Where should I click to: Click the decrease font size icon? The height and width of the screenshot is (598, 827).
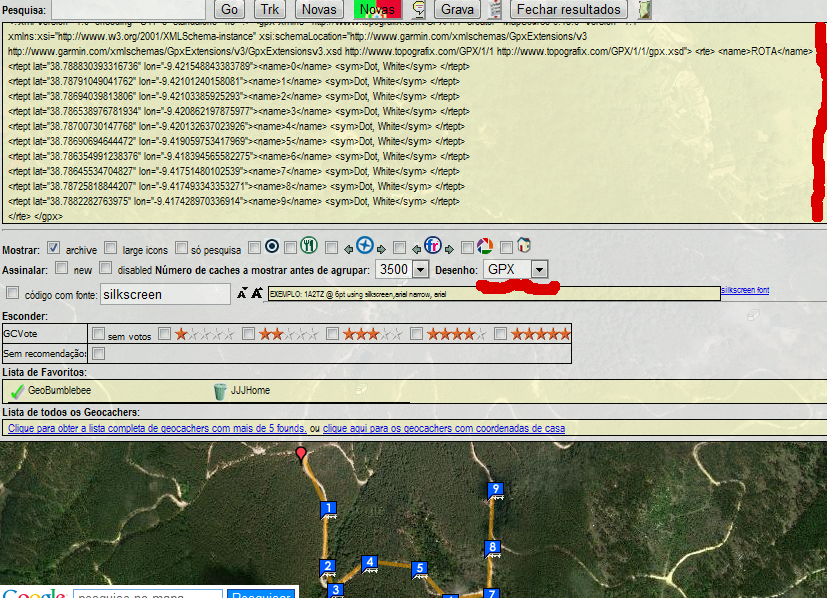point(242,293)
